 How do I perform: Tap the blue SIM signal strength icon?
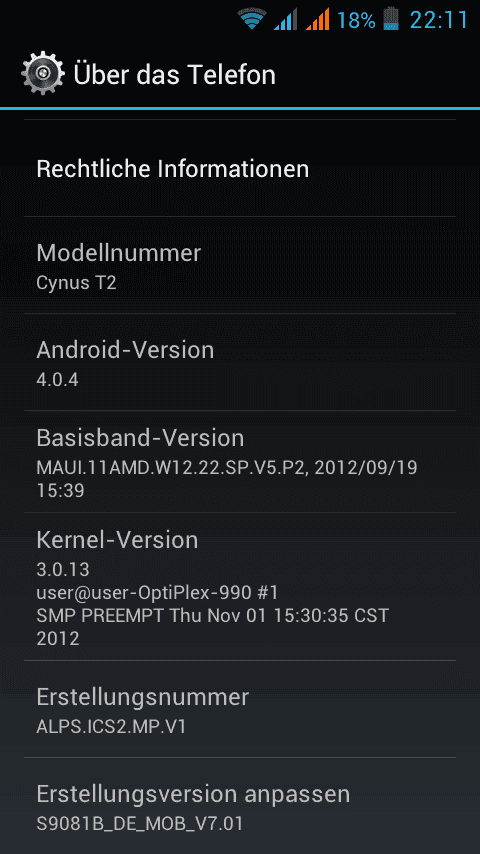coord(285,20)
